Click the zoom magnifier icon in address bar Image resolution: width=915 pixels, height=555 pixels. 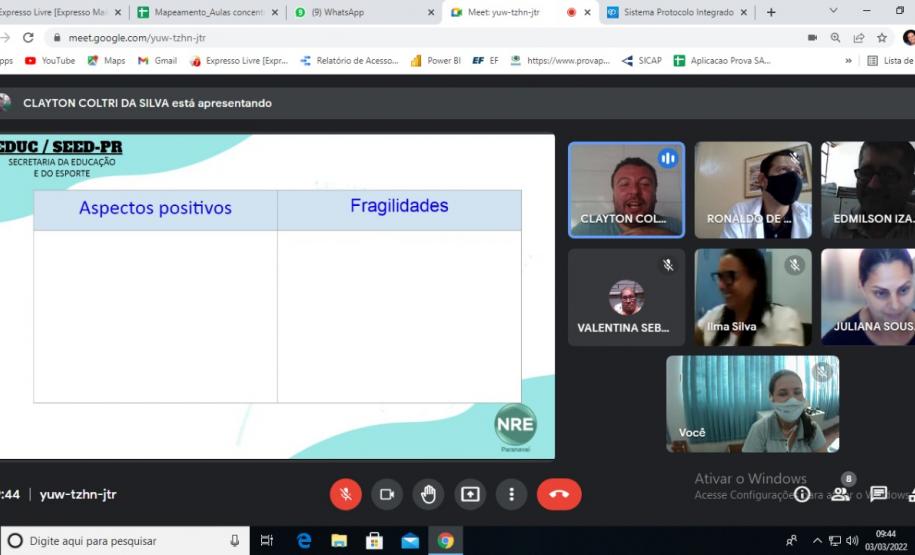tap(835, 38)
